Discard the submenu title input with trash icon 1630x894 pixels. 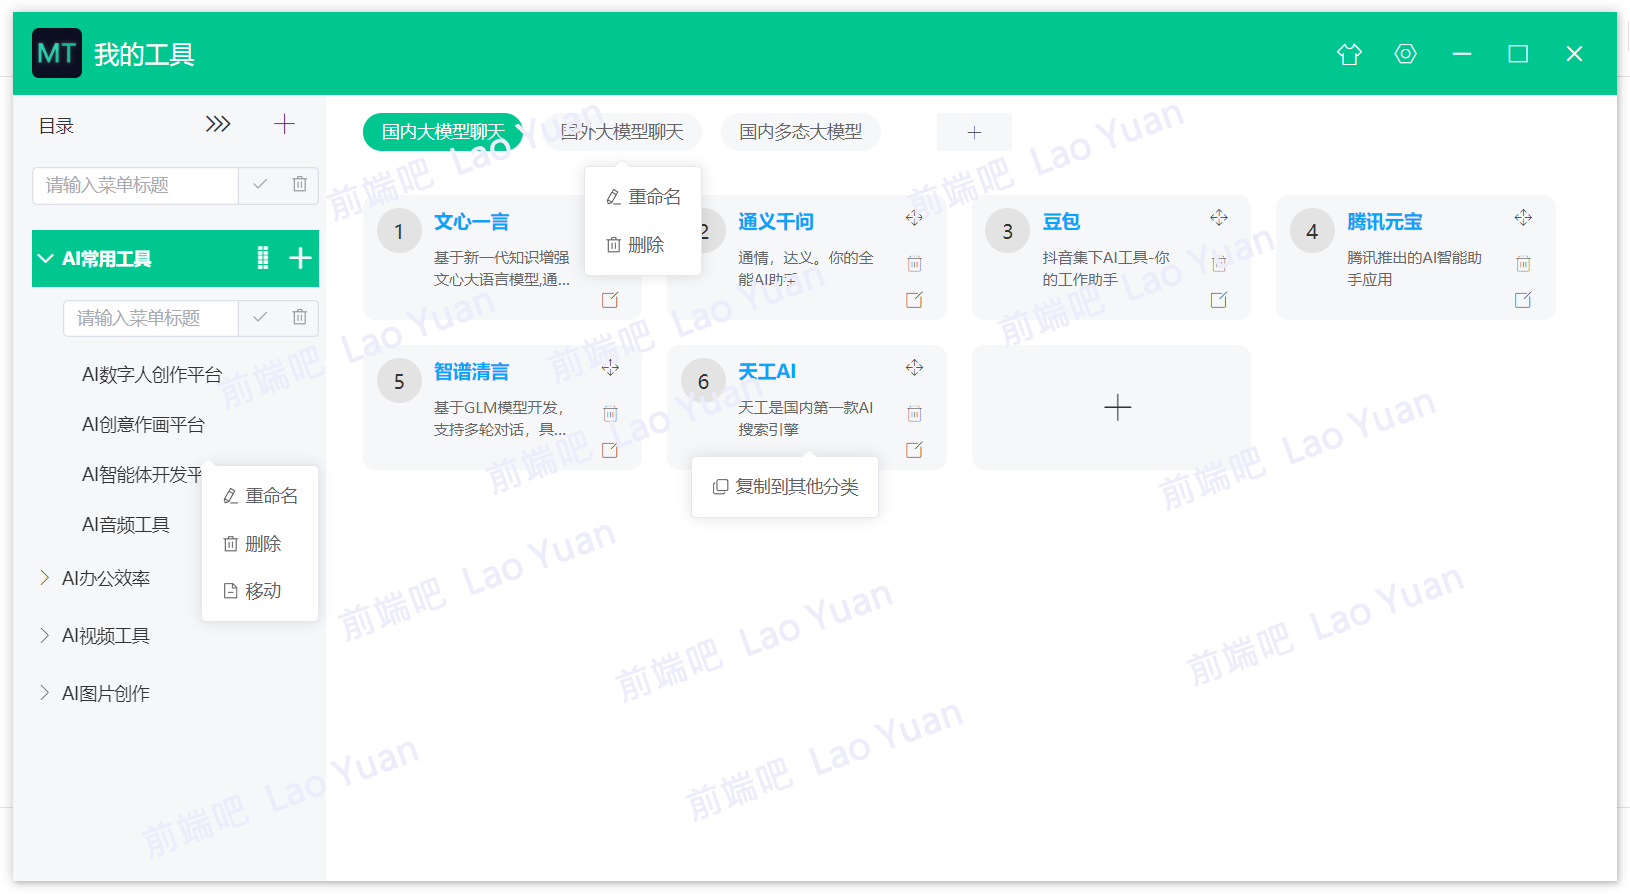(x=299, y=318)
